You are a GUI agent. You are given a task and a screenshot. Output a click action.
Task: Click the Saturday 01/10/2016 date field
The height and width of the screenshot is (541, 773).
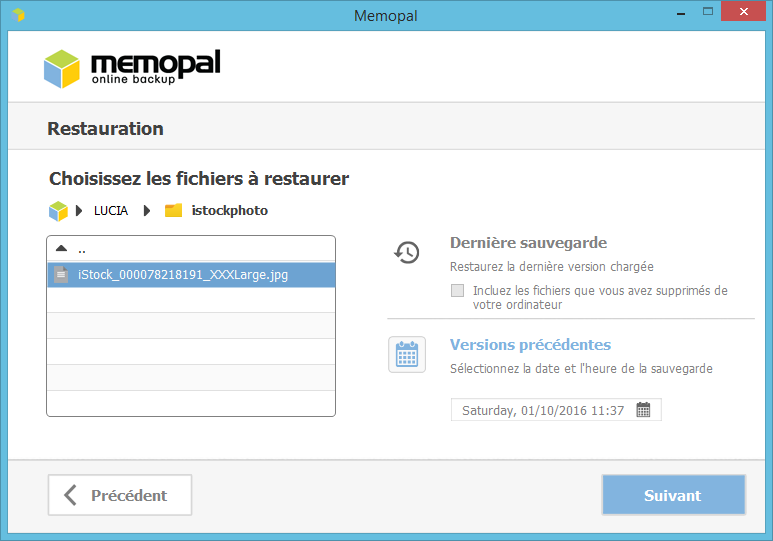pos(556,410)
